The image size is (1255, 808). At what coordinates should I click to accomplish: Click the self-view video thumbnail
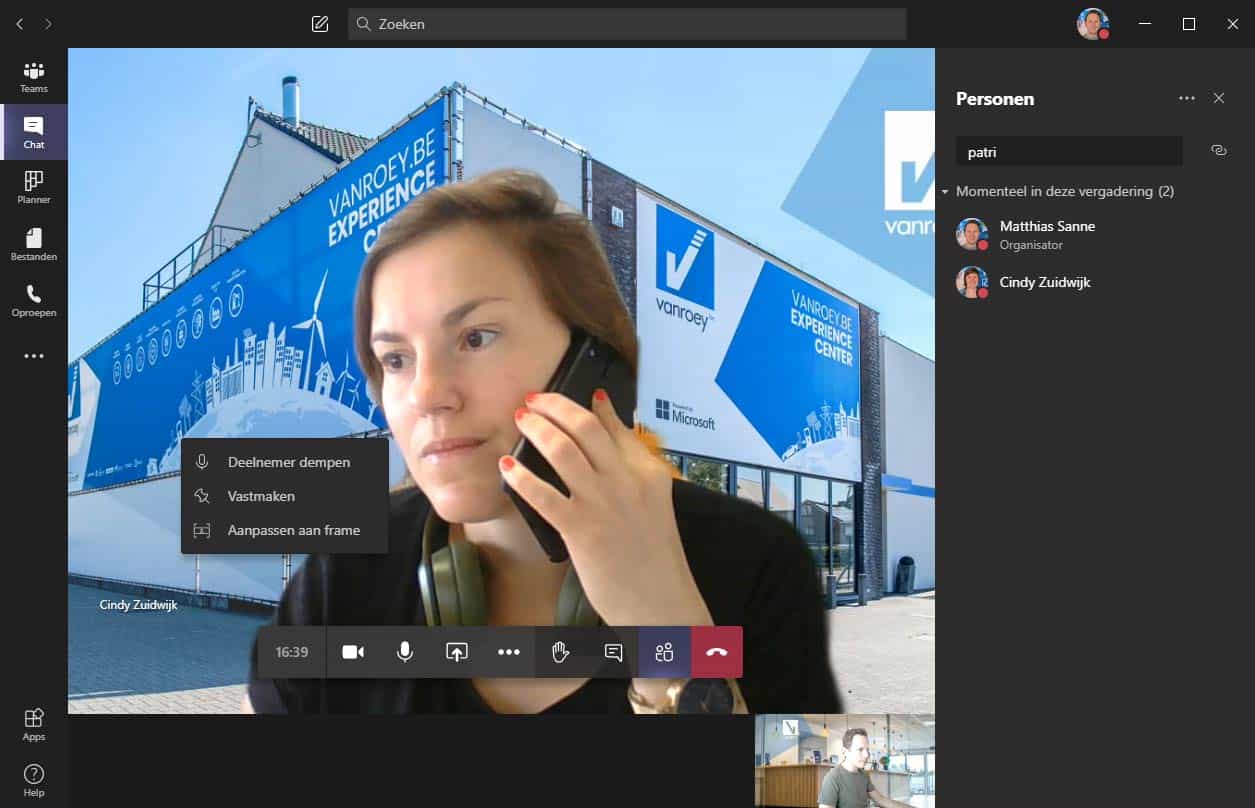(845, 761)
